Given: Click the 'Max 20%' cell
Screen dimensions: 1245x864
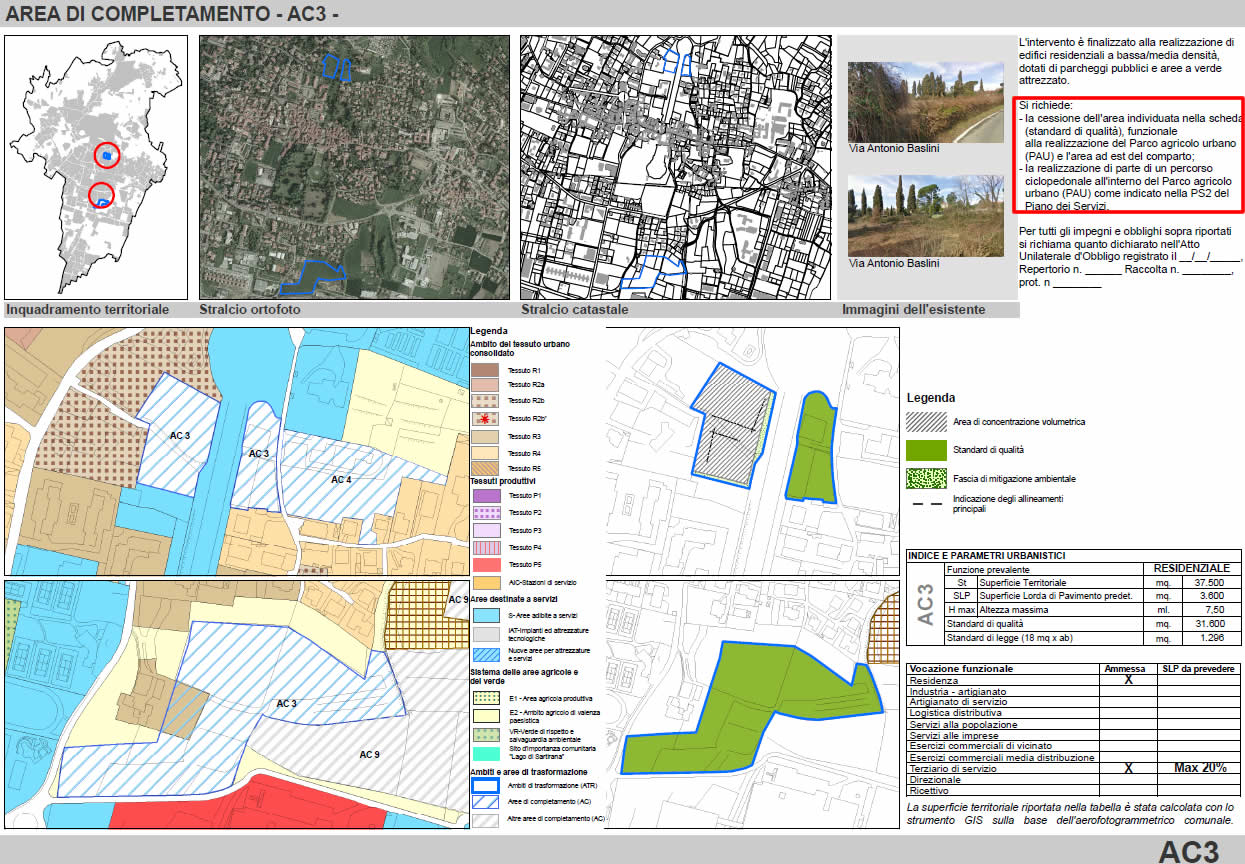Looking at the screenshot, I should click(x=1199, y=768).
